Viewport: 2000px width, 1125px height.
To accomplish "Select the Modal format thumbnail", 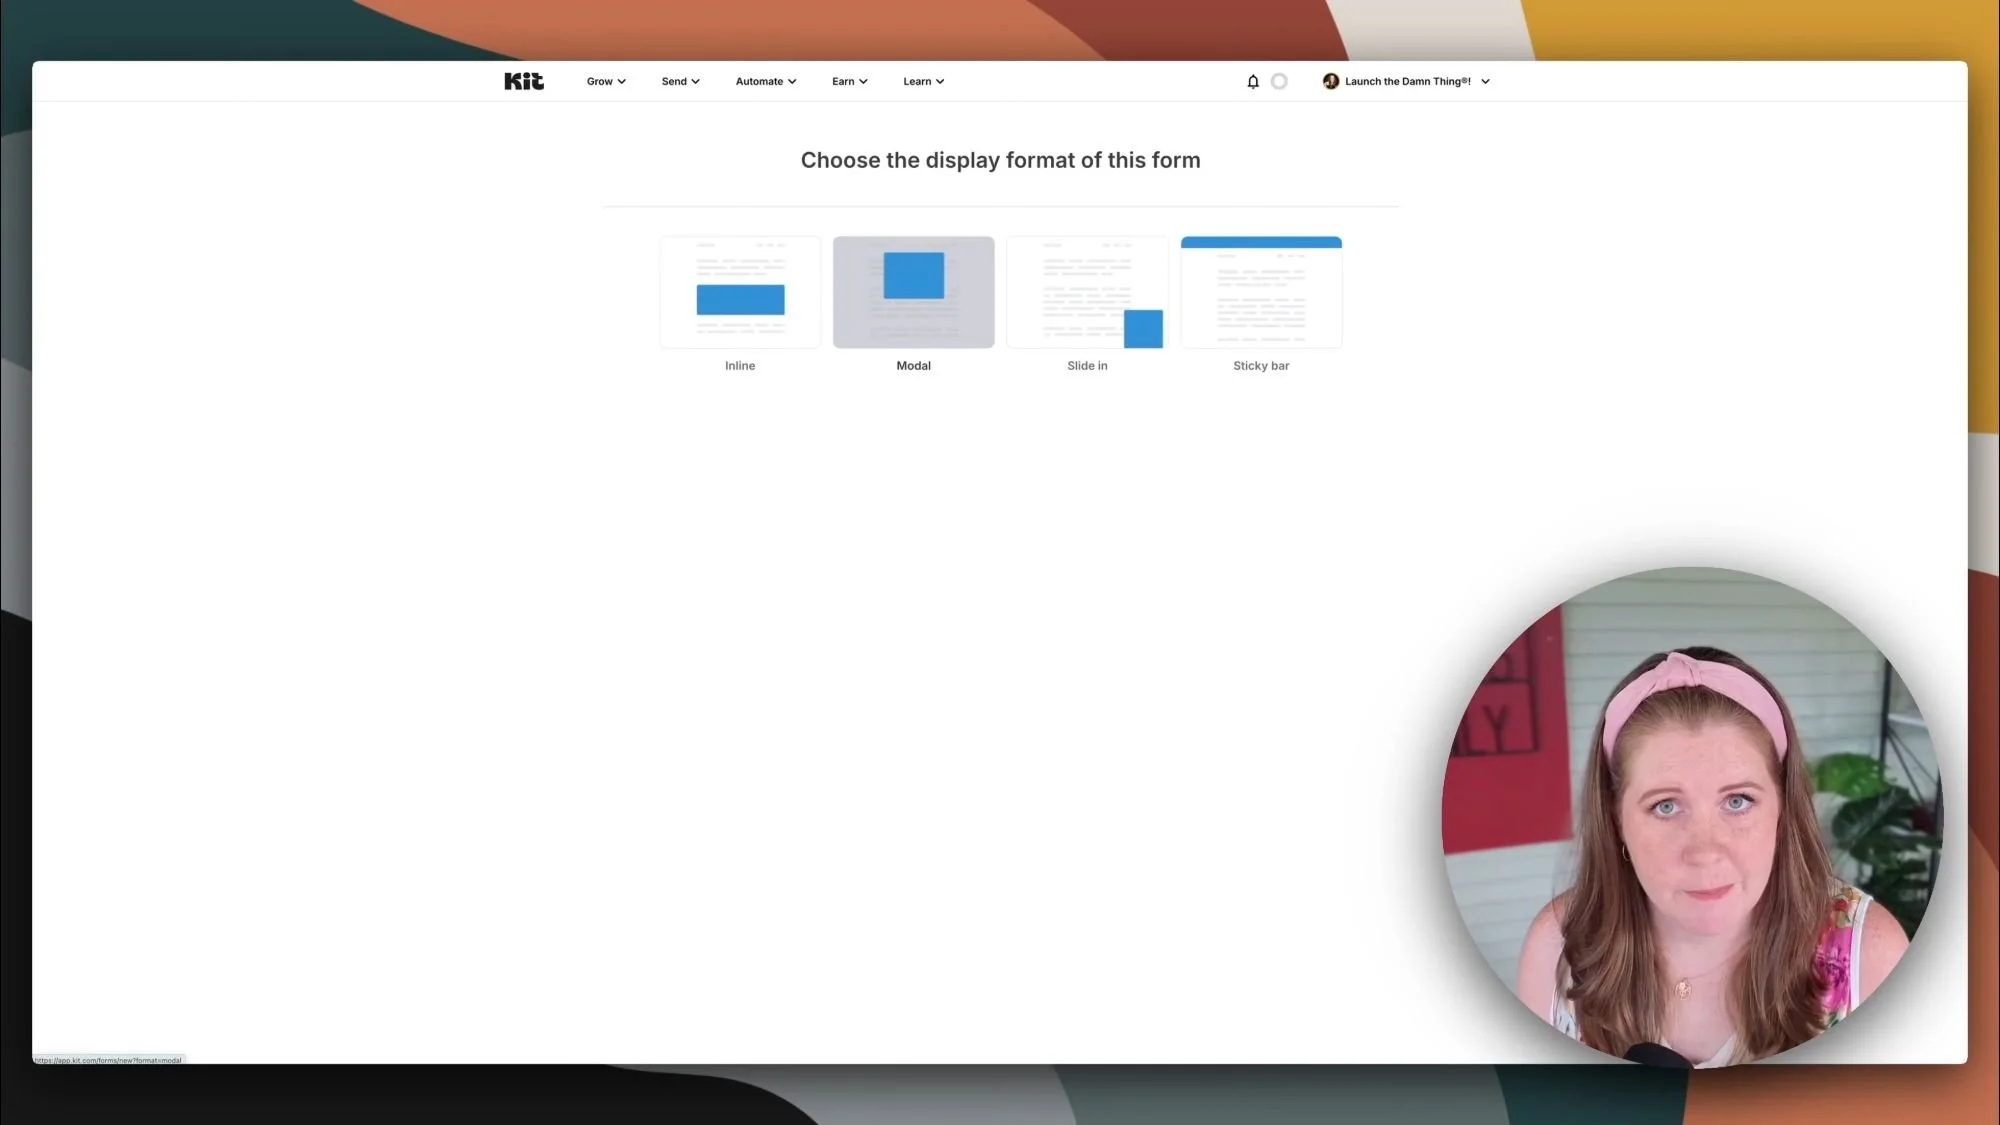I will point(913,292).
